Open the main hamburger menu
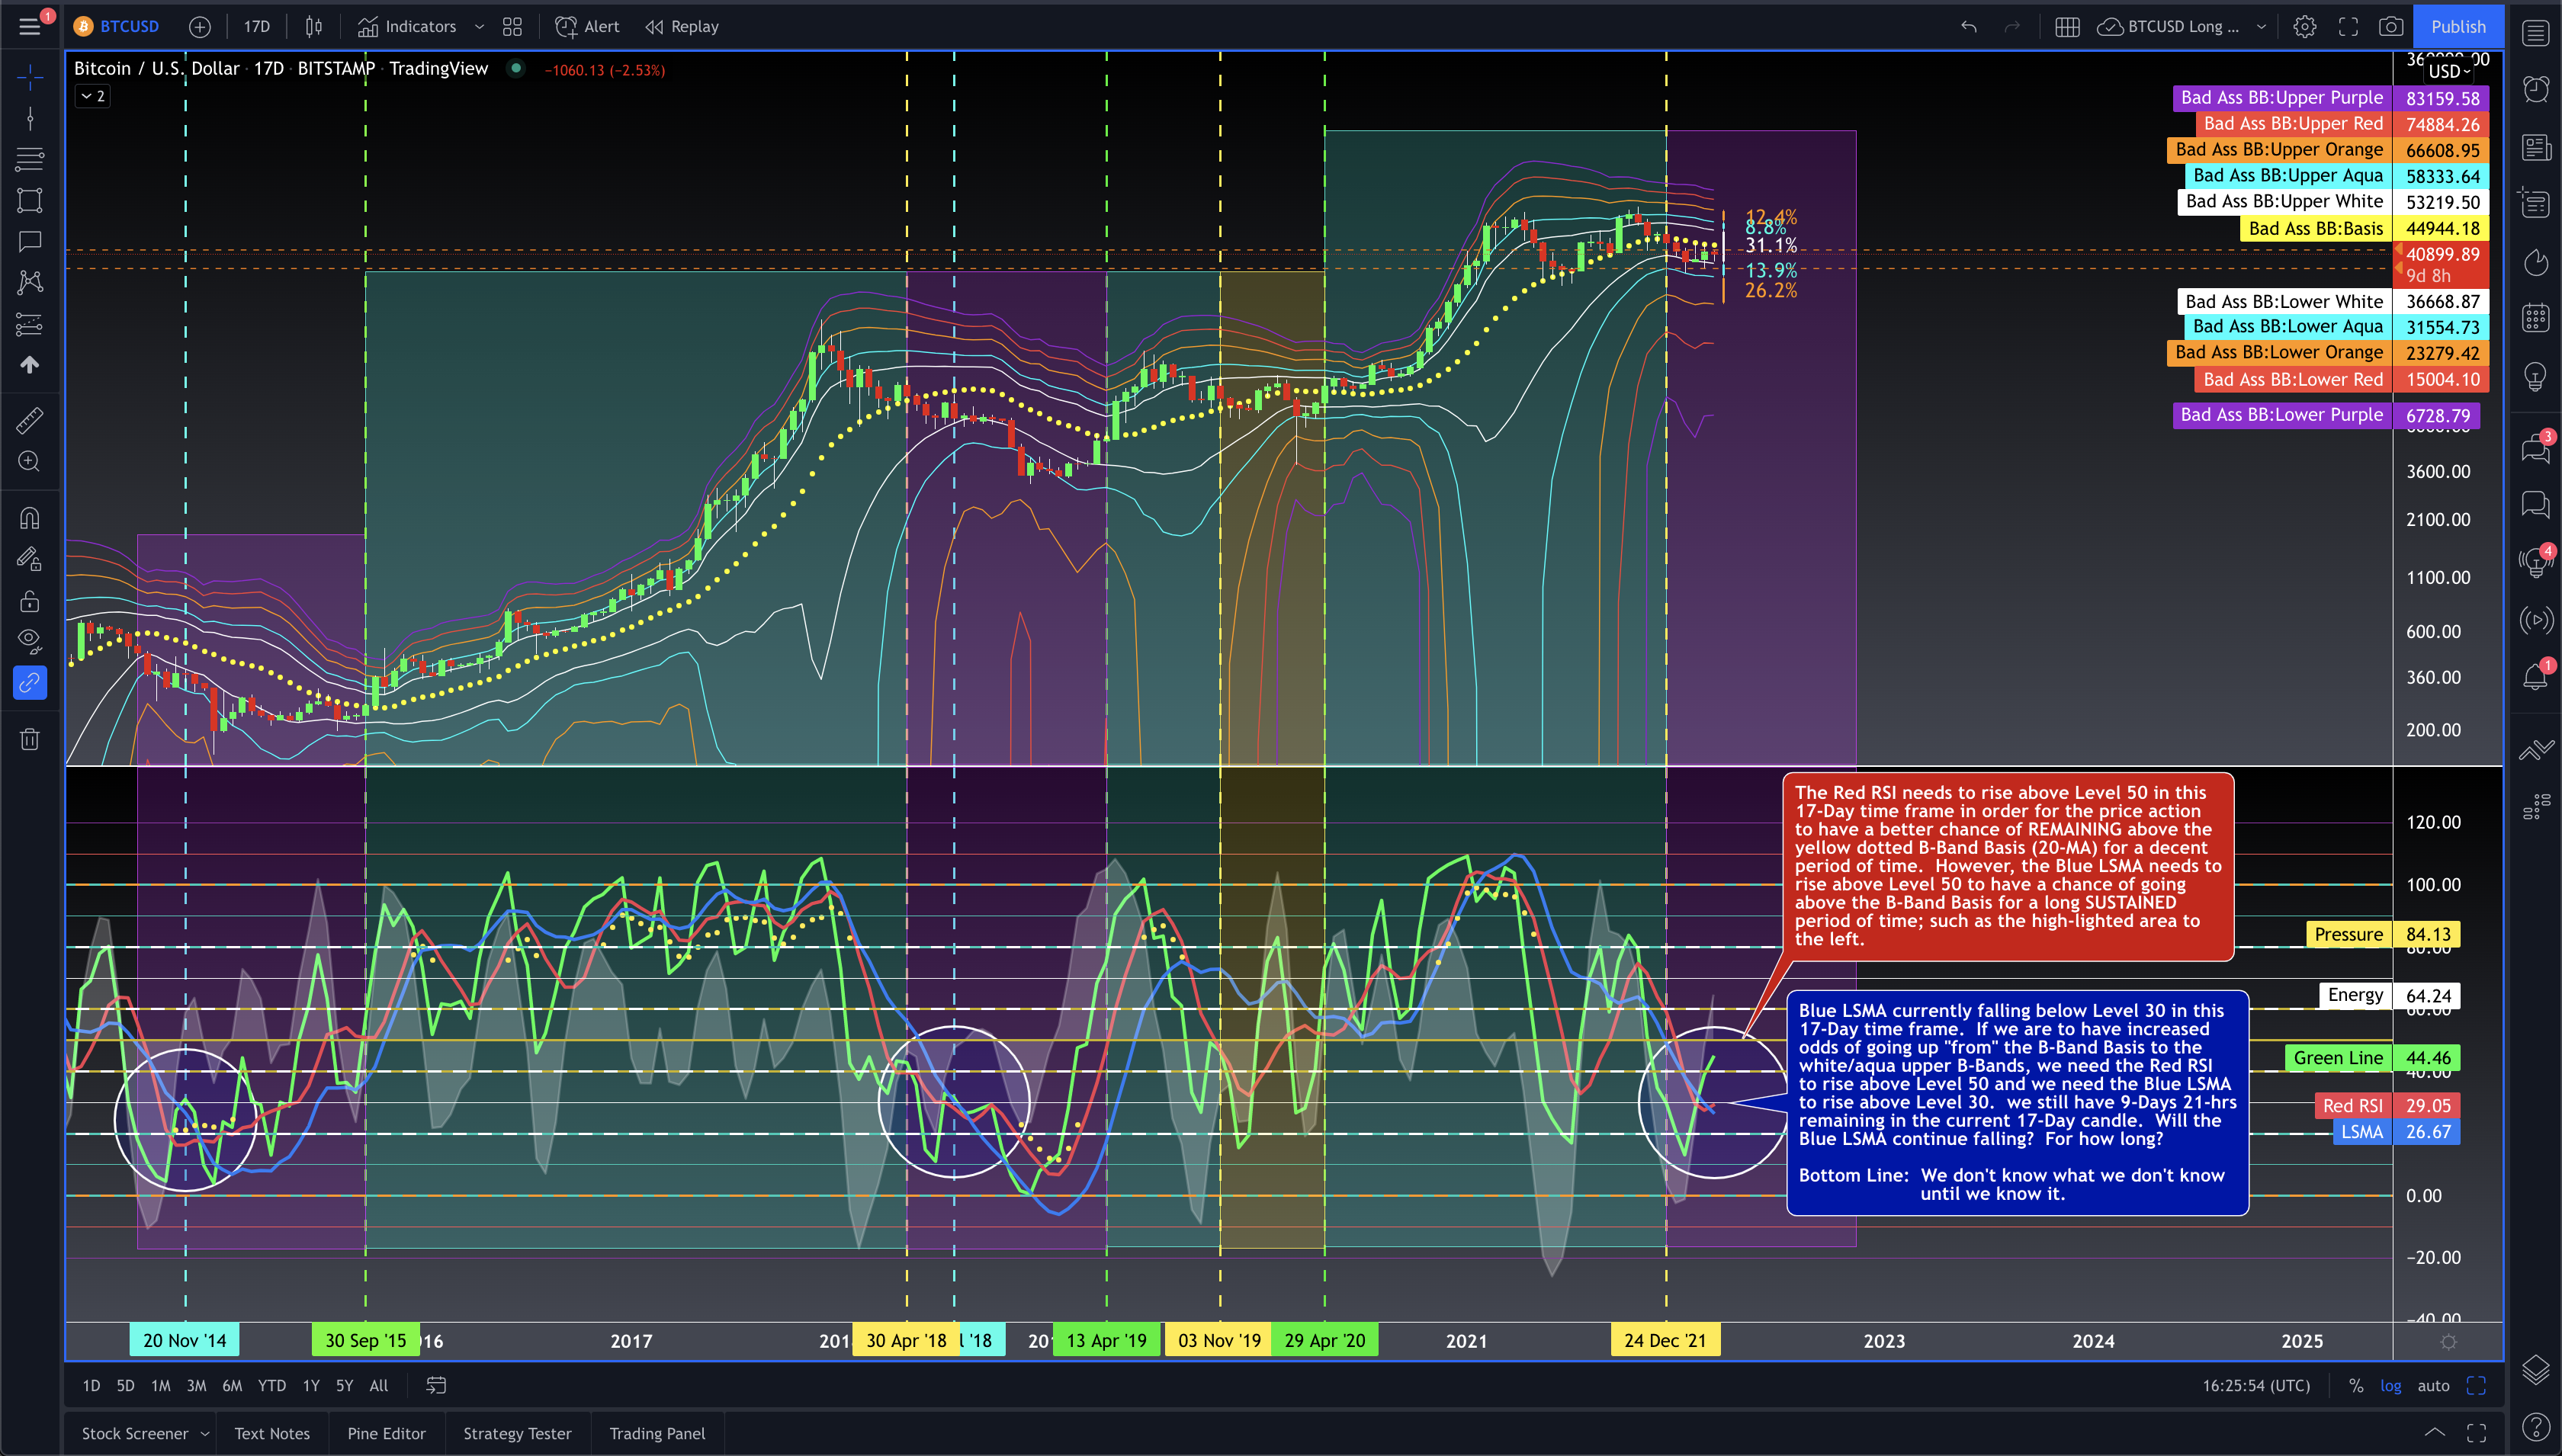This screenshot has width=2562, height=1456. tap(30, 27)
